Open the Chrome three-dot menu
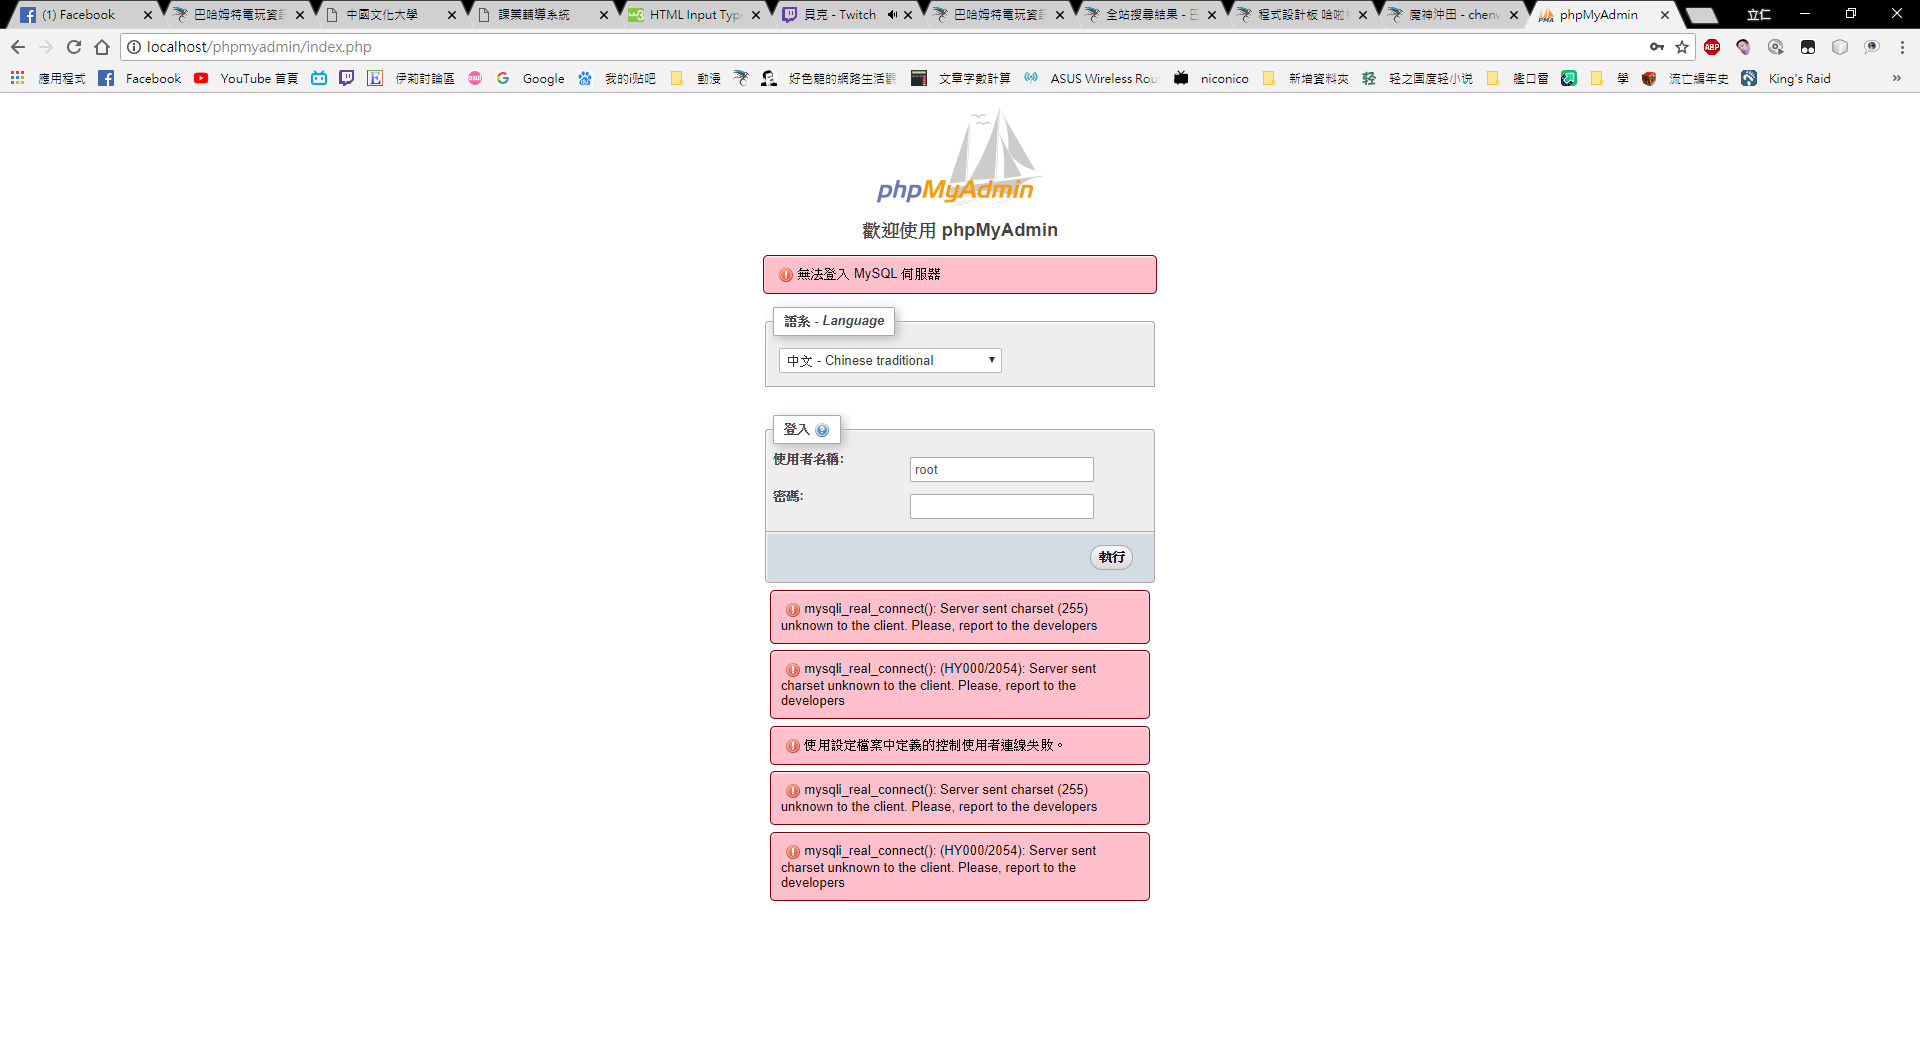This screenshot has width=1920, height=1040. coord(1902,46)
